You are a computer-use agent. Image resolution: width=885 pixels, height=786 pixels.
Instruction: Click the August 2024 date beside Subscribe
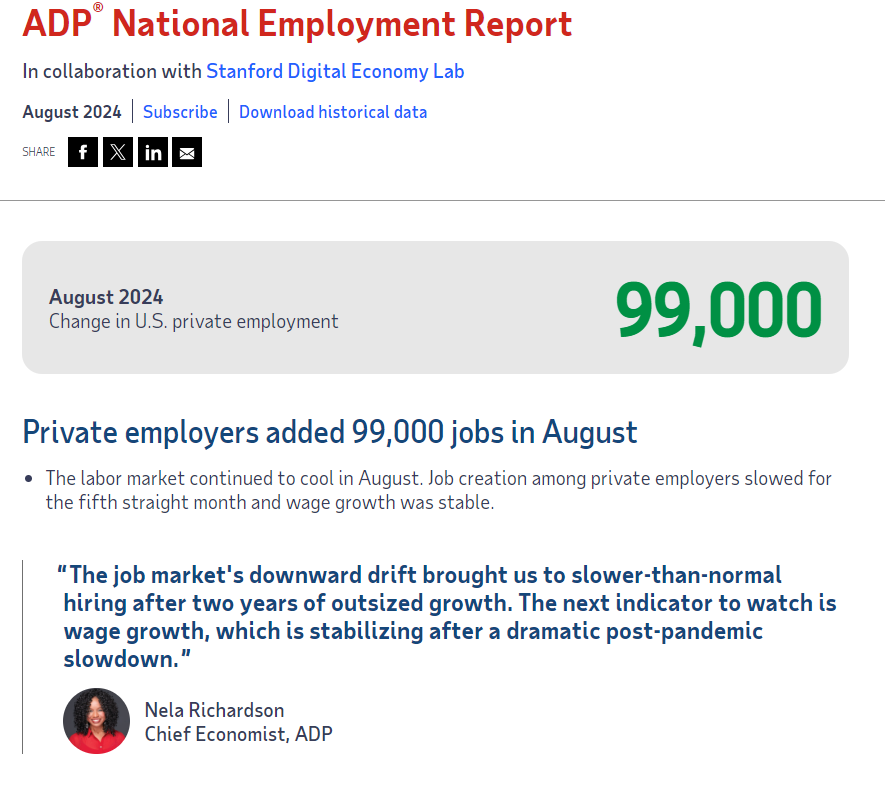click(x=72, y=112)
